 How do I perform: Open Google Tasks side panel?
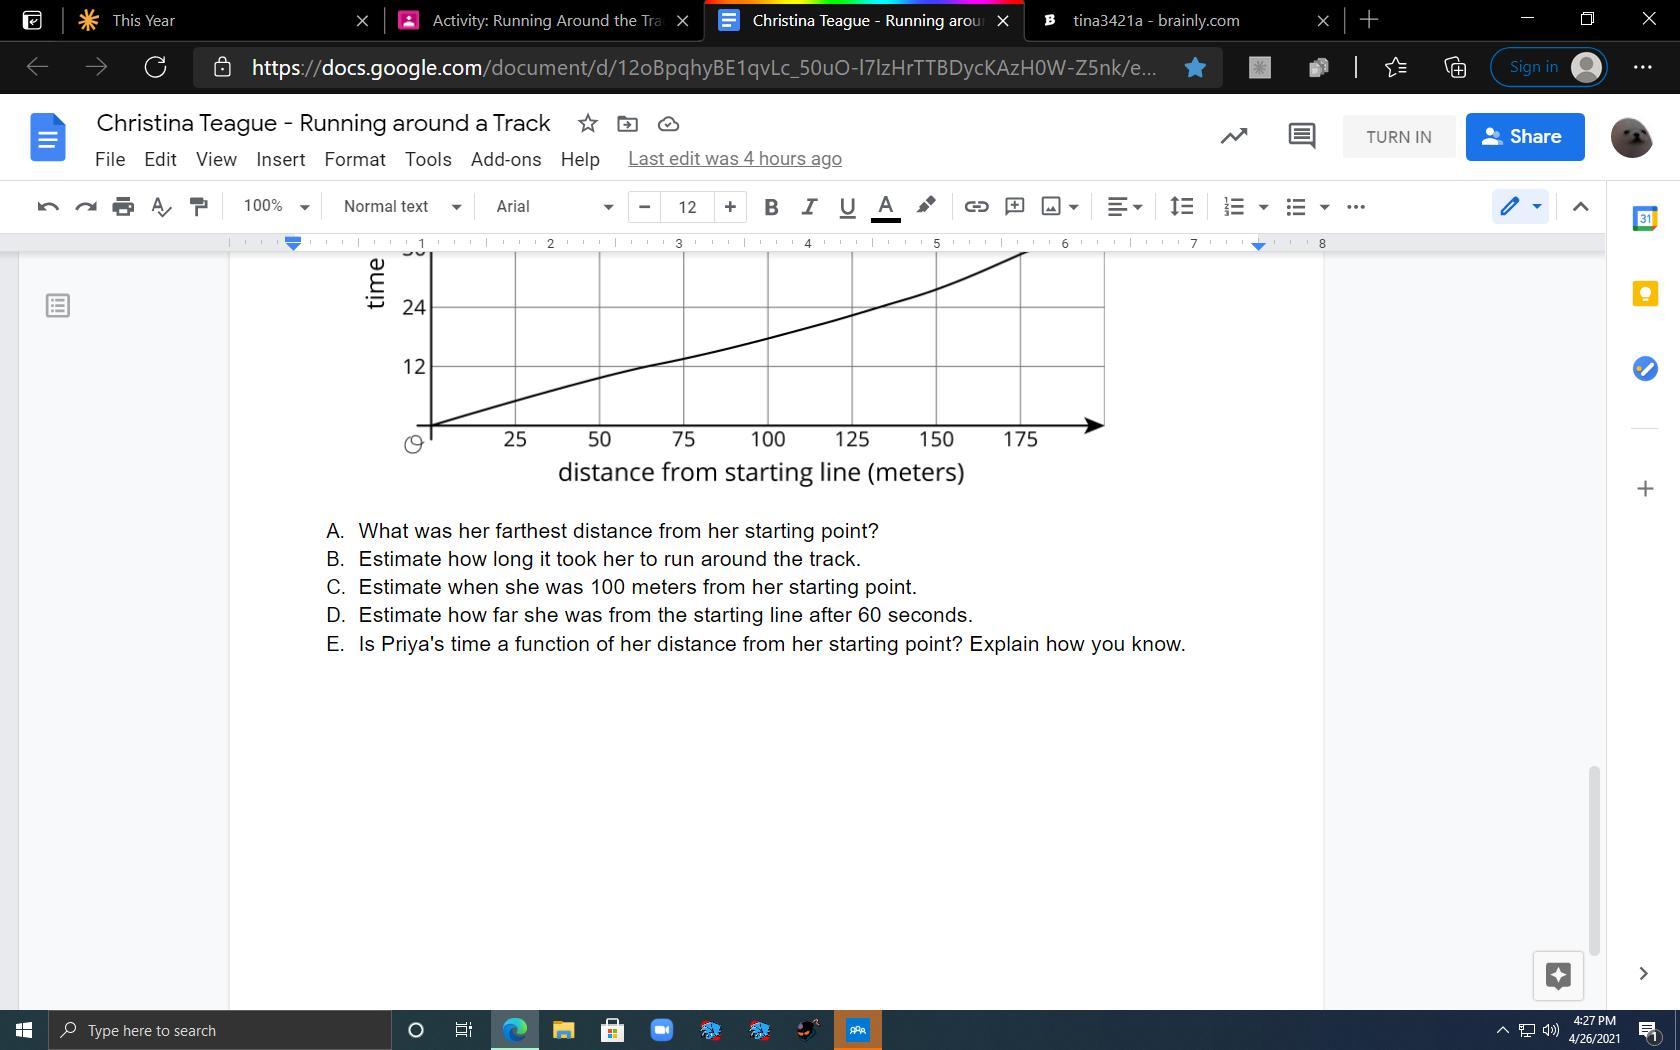click(x=1645, y=369)
